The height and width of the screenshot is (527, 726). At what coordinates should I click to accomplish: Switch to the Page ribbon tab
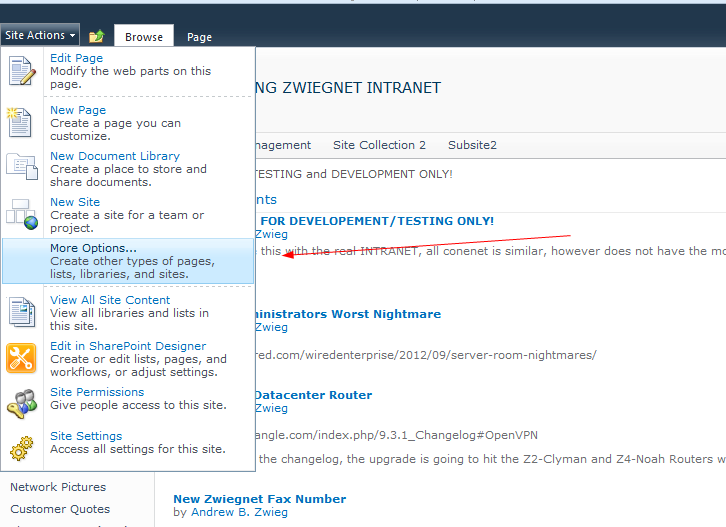coord(200,37)
